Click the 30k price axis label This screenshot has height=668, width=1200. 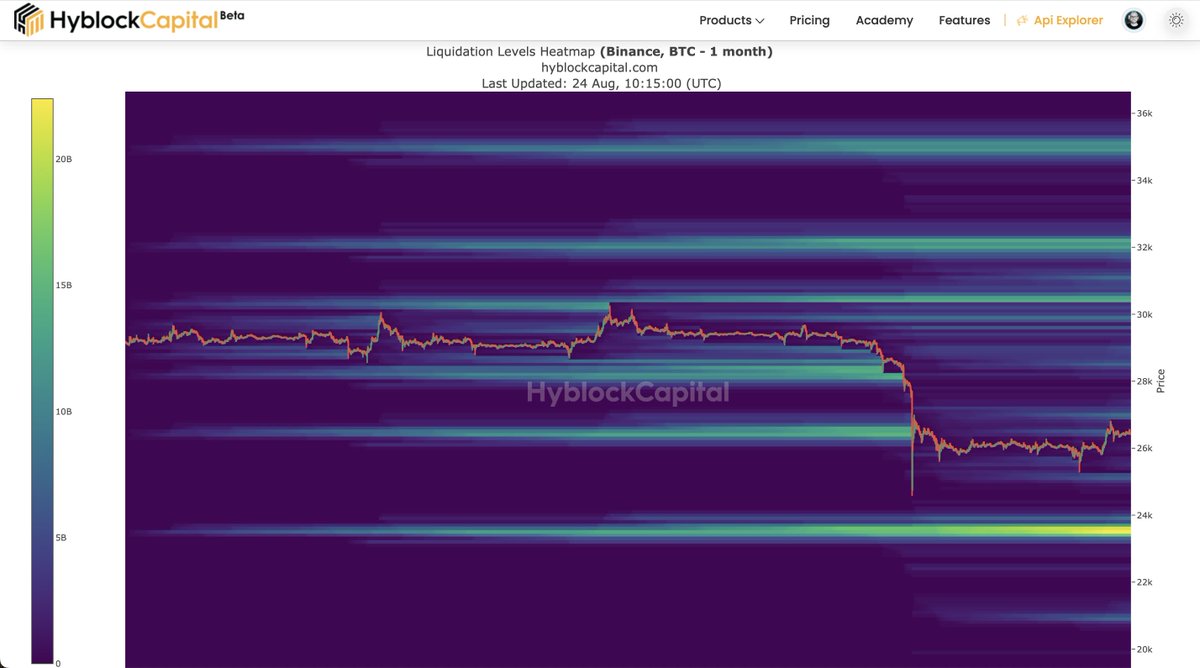(1144, 315)
